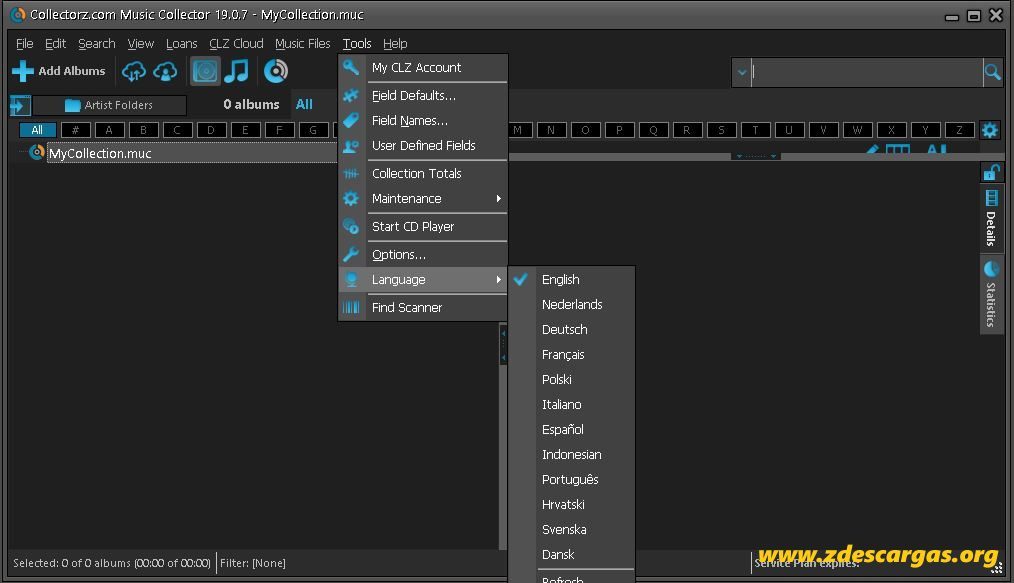Click the CLZ Cloud upload sync icon
This screenshot has width=1014, height=583.
coord(134,71)
